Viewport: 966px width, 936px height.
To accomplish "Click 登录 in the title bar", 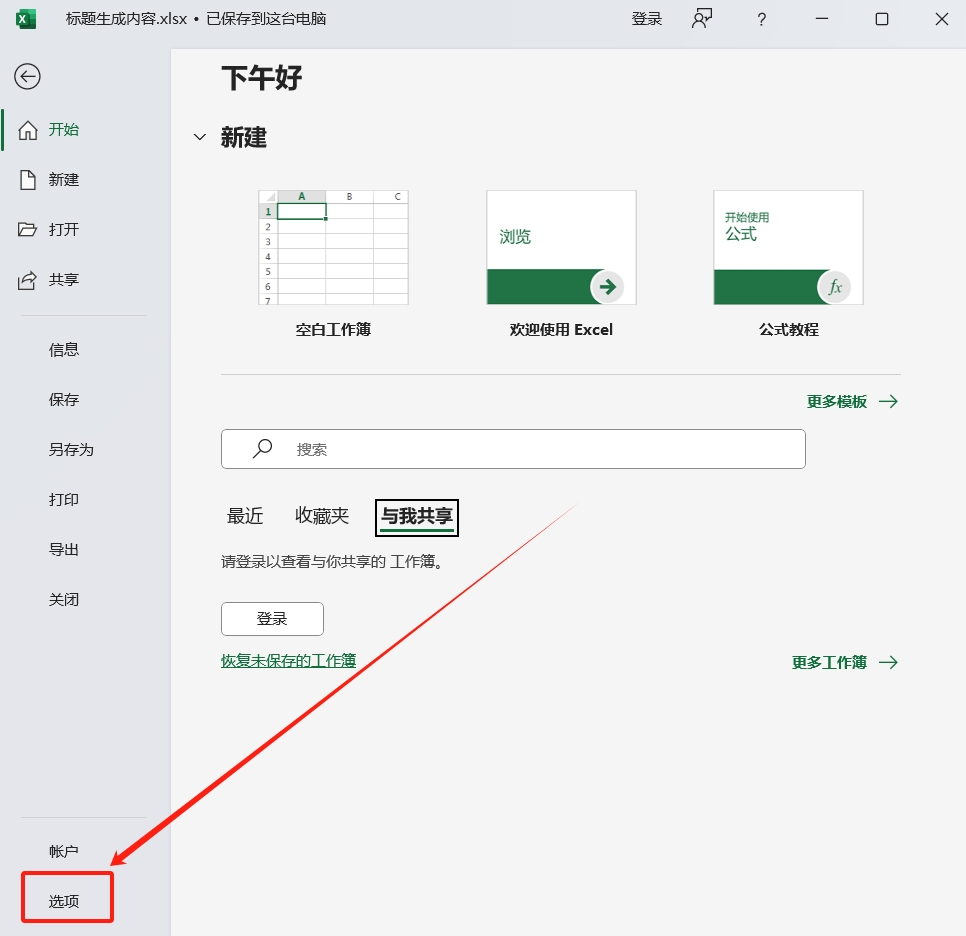I will tap(646, 19).
